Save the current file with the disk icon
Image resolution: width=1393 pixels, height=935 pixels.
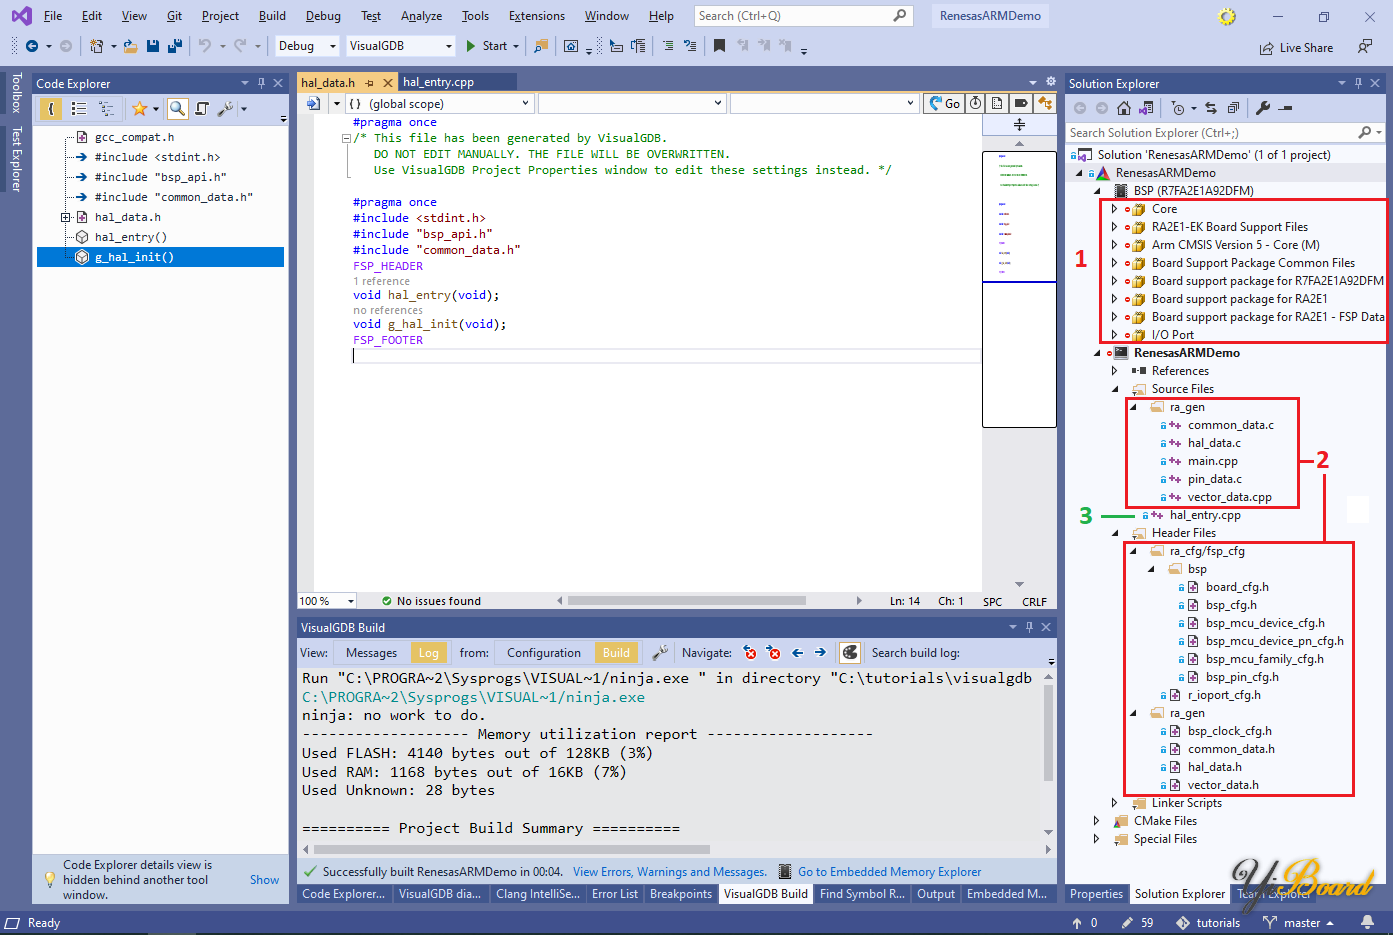pyautogui.click(x=152, y=46)
